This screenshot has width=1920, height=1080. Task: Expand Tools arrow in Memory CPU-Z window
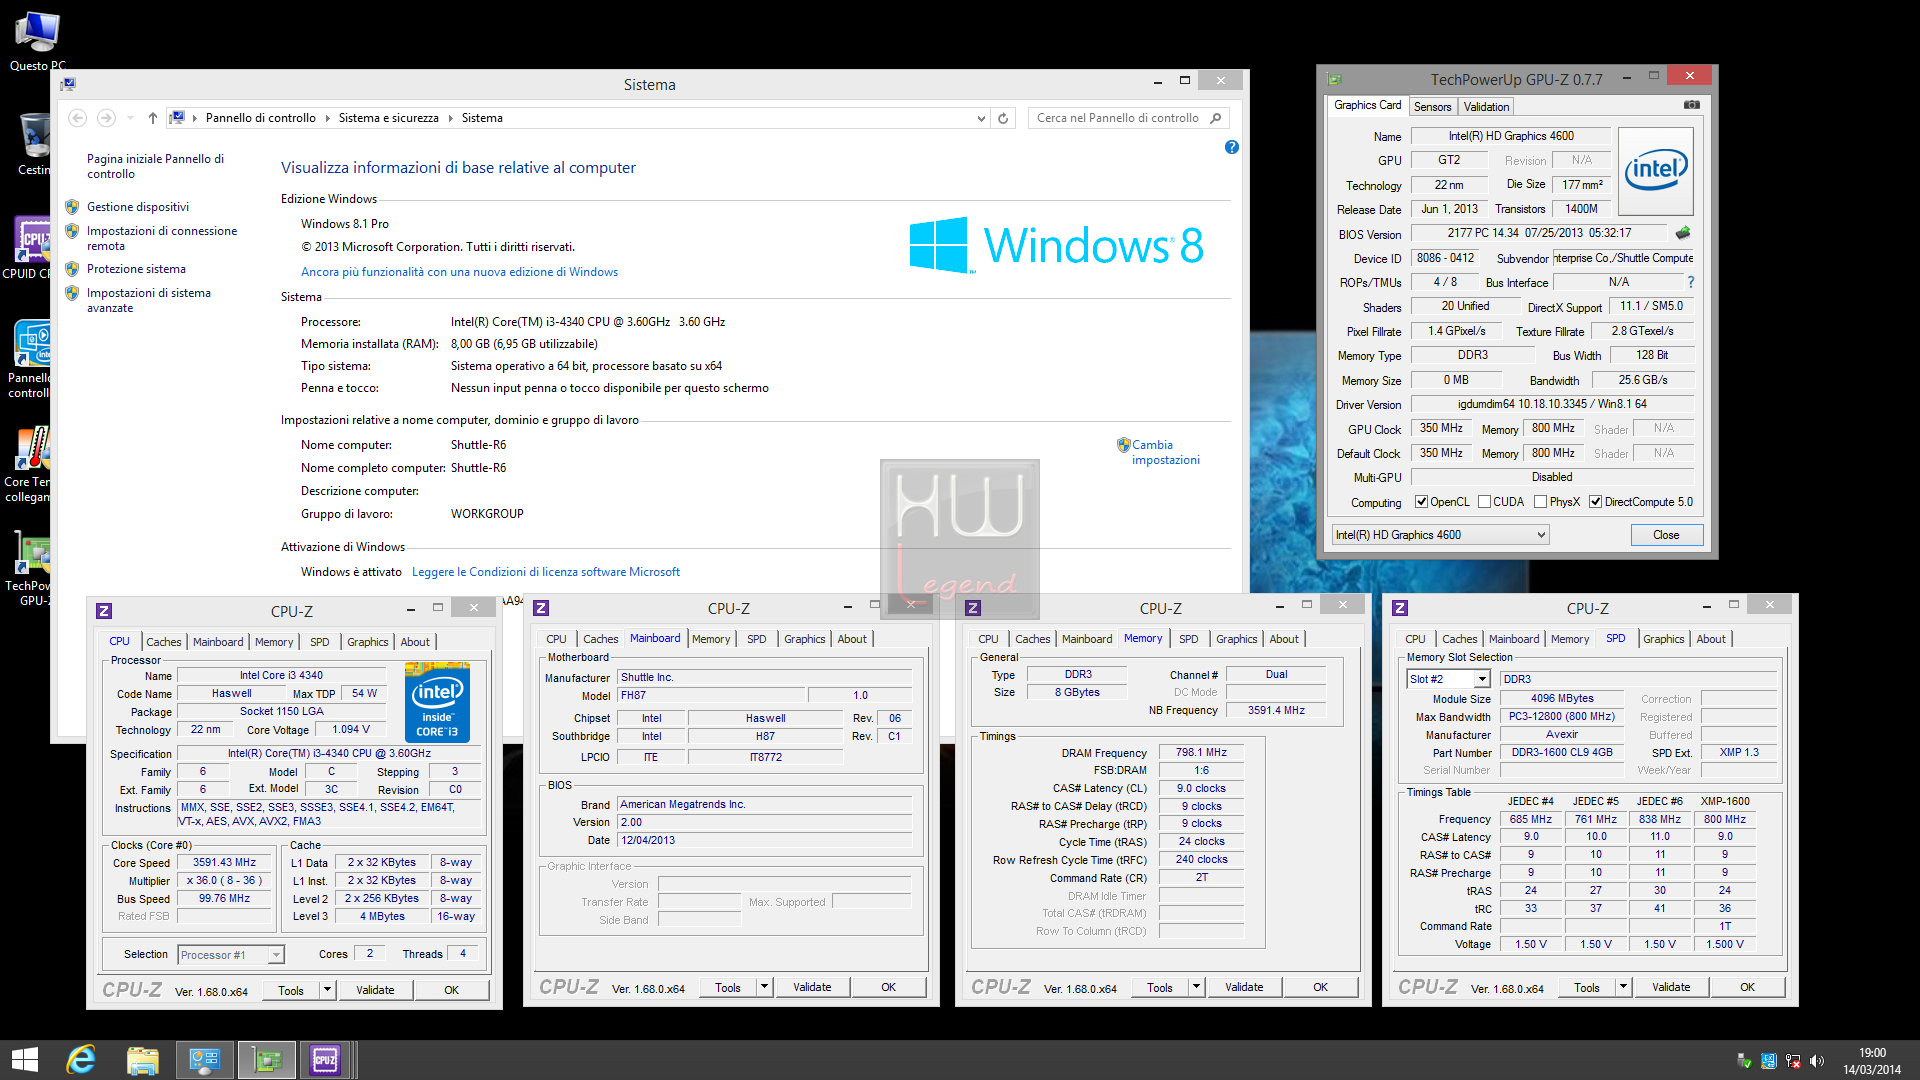pos(1196,987)
